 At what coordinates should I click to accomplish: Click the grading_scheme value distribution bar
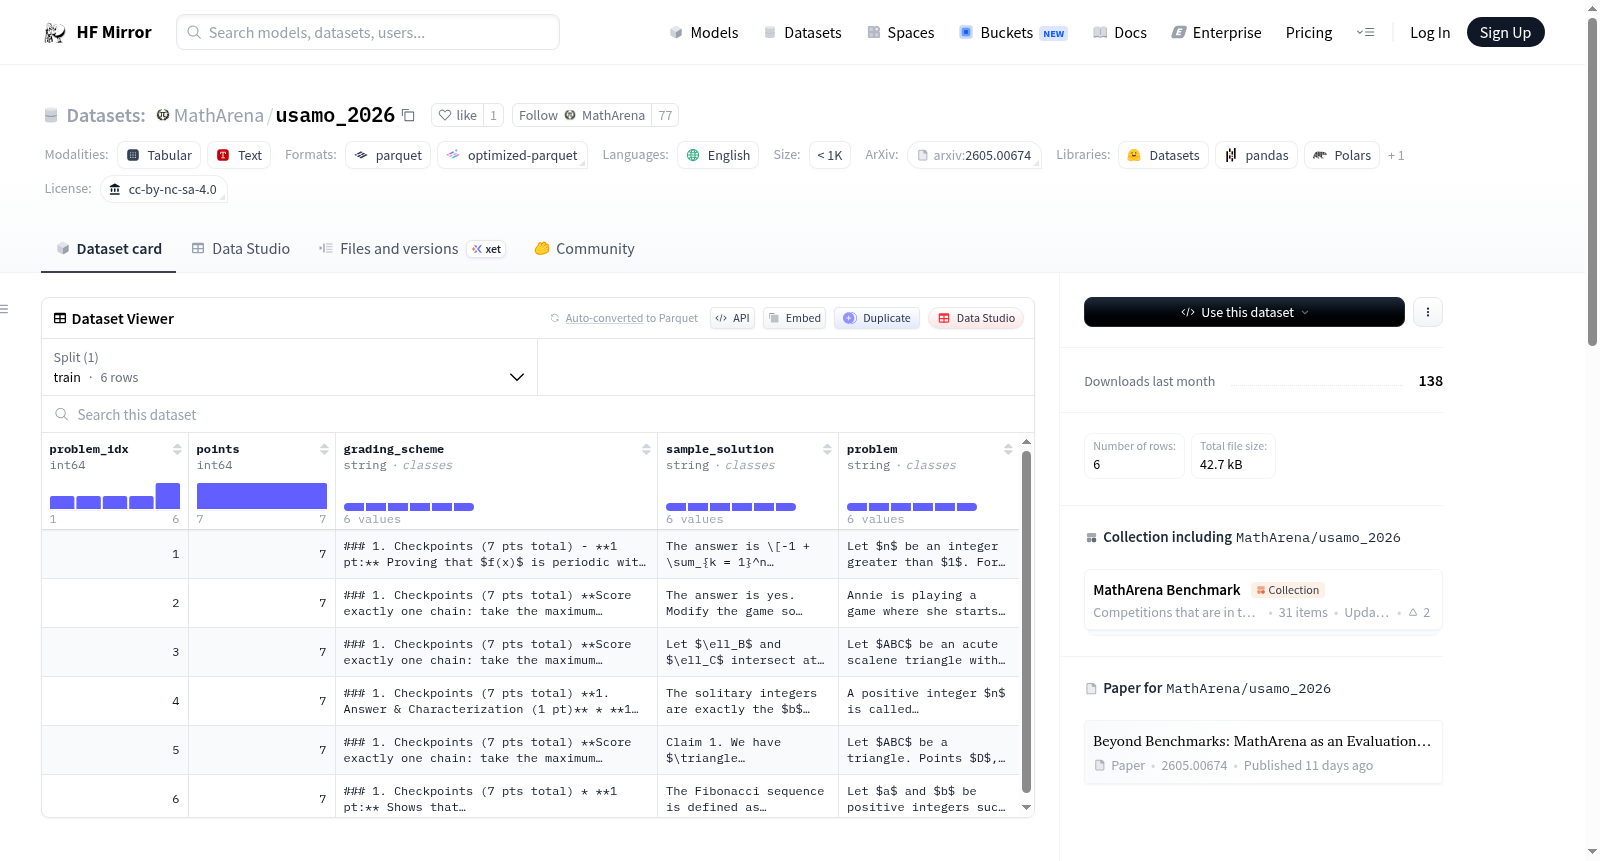point(409,507)
